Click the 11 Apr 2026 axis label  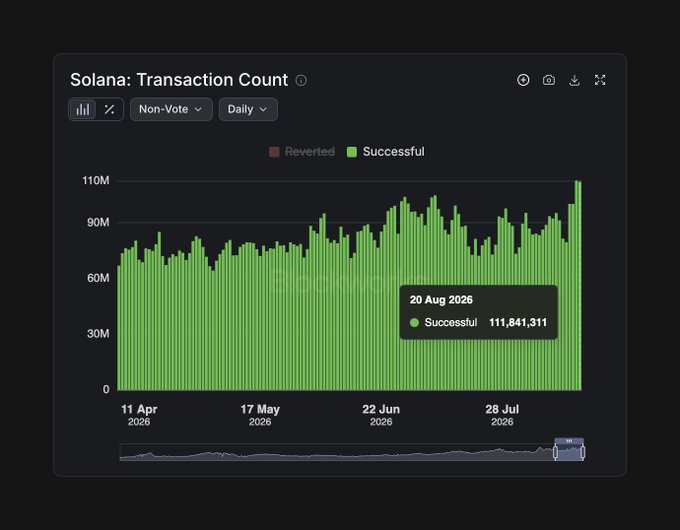coord(139,415)
